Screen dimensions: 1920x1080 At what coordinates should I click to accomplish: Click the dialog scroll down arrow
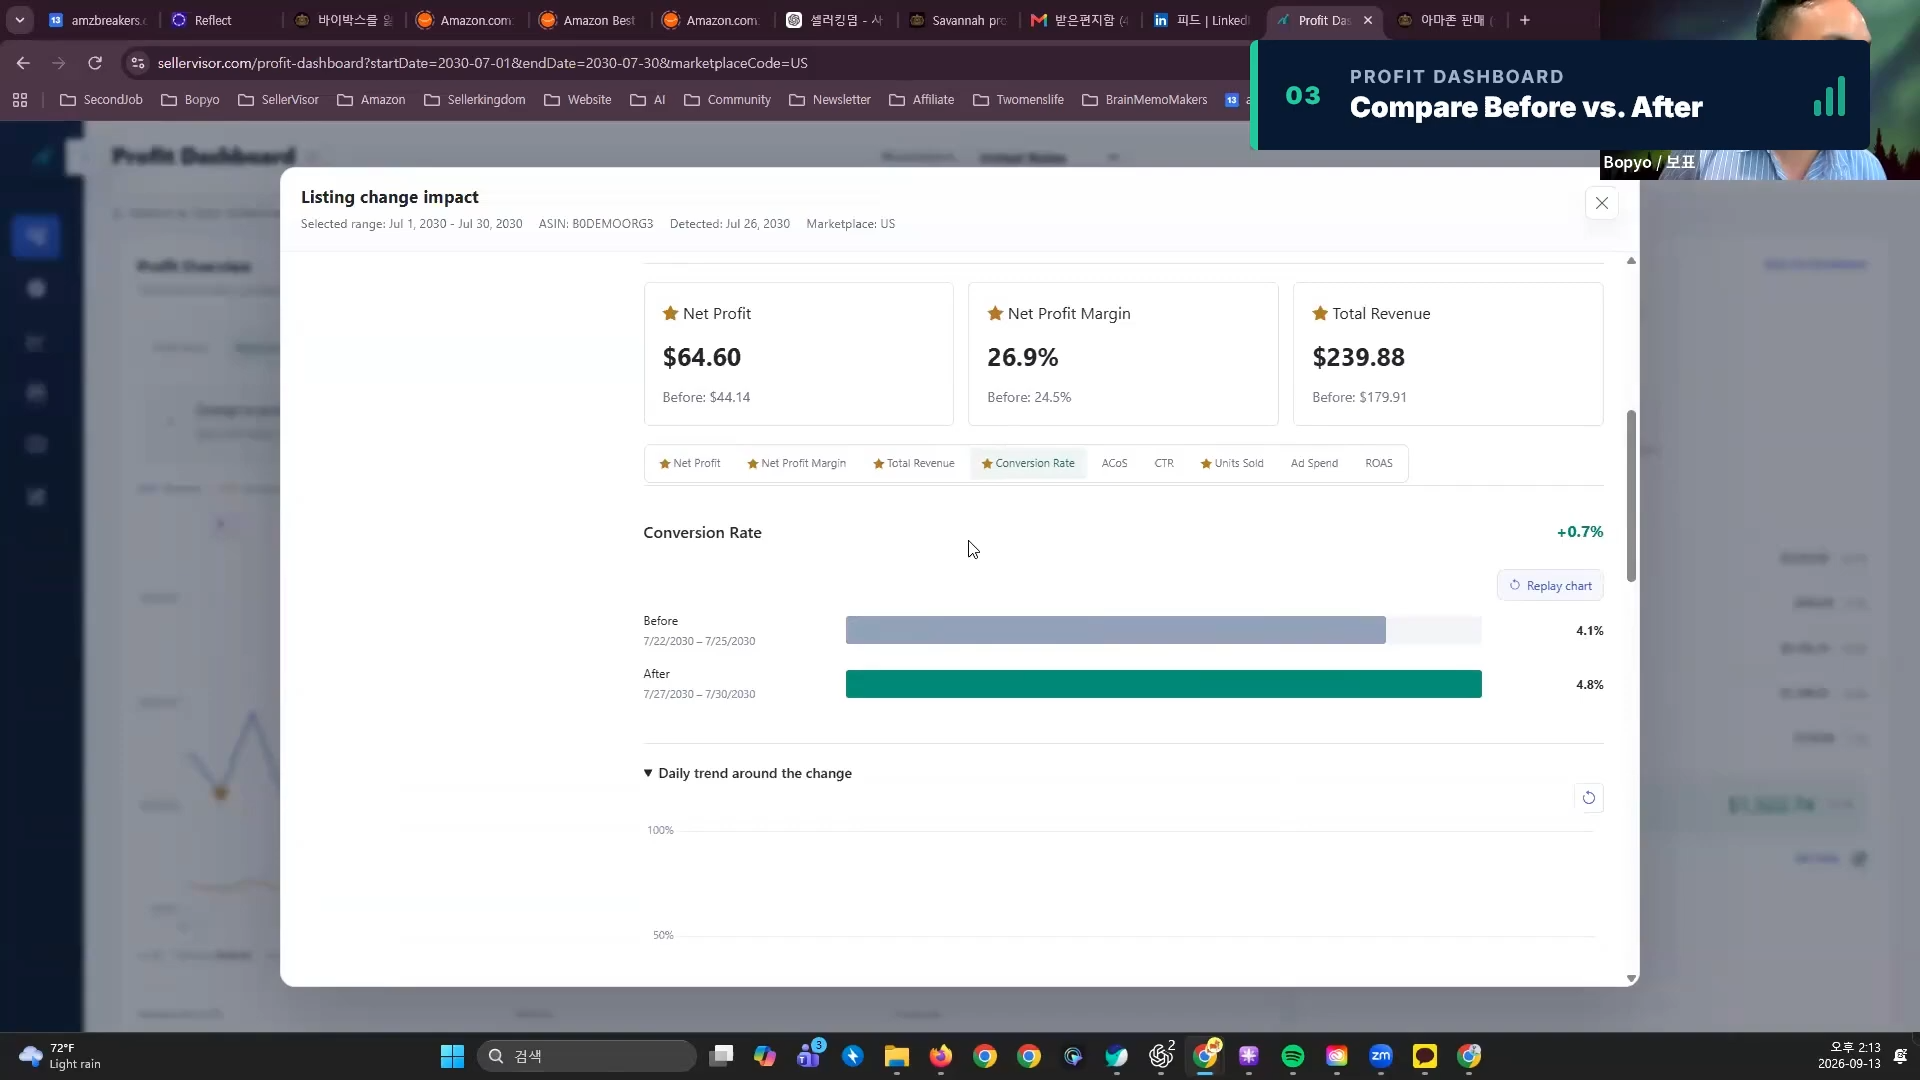(1631, 978)
